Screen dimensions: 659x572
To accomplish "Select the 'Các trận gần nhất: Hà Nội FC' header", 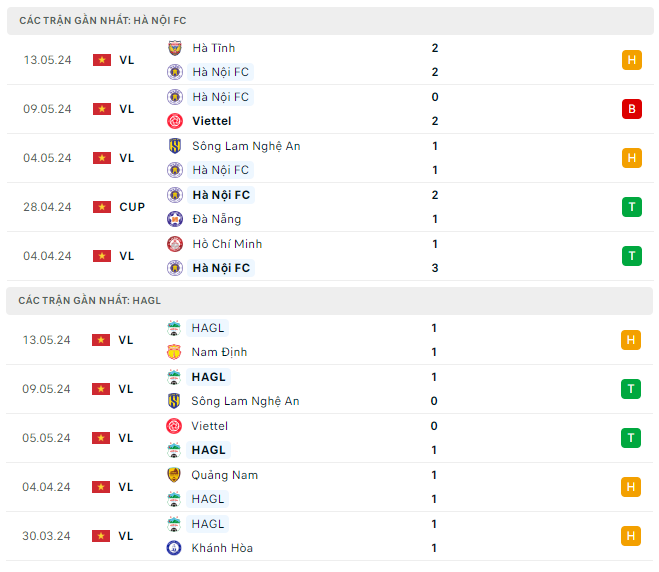I will click(103, 20).
